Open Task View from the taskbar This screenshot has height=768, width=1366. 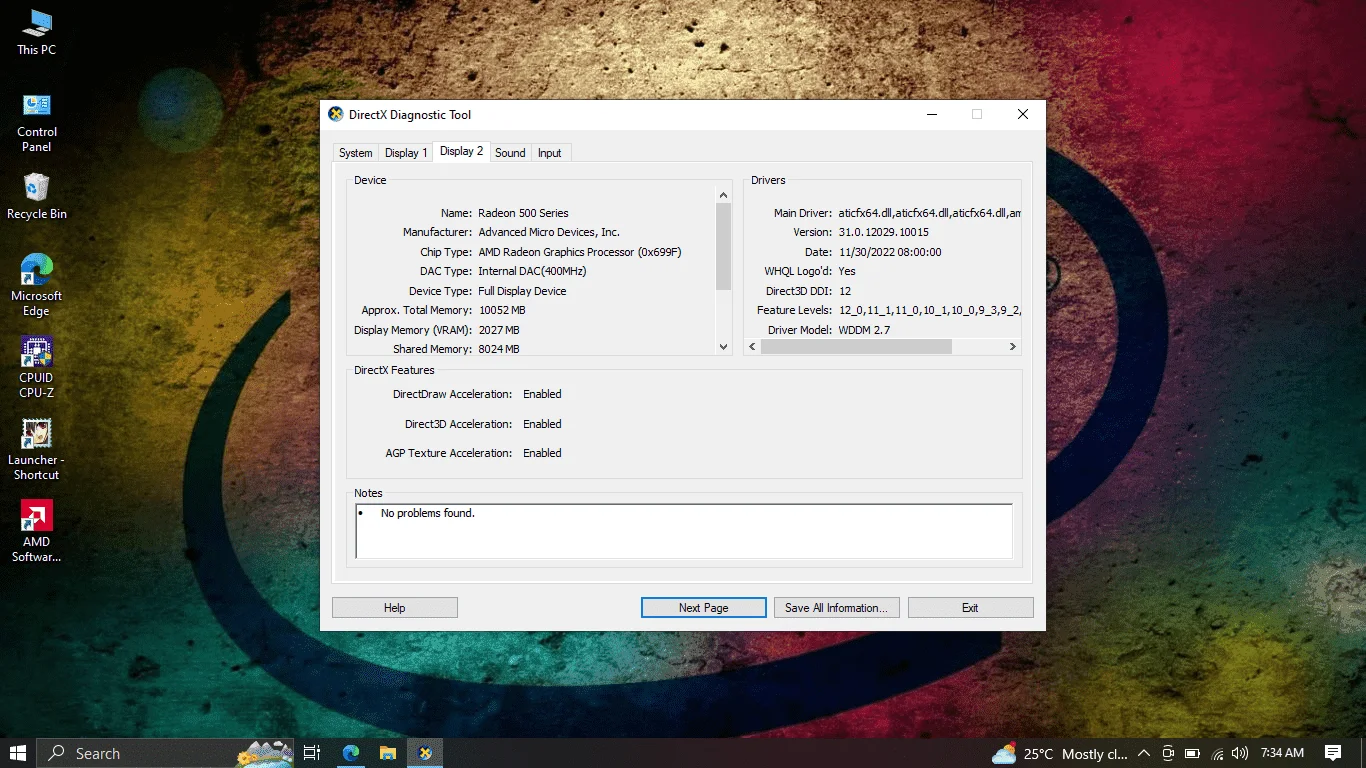coord(312,753)
